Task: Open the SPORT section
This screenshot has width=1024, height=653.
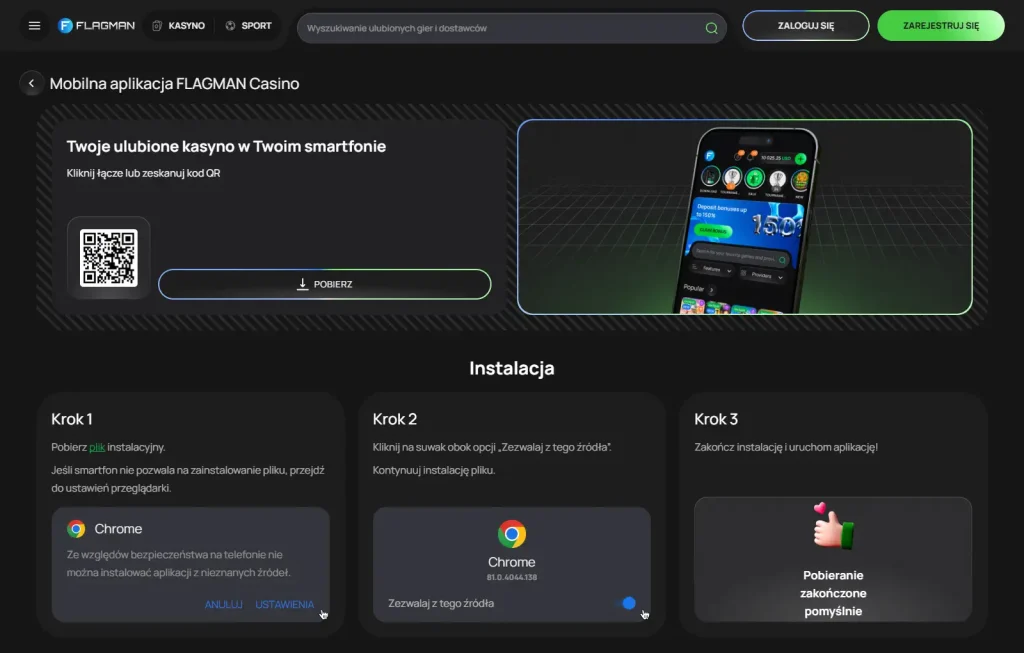Action: coord(248,26)
